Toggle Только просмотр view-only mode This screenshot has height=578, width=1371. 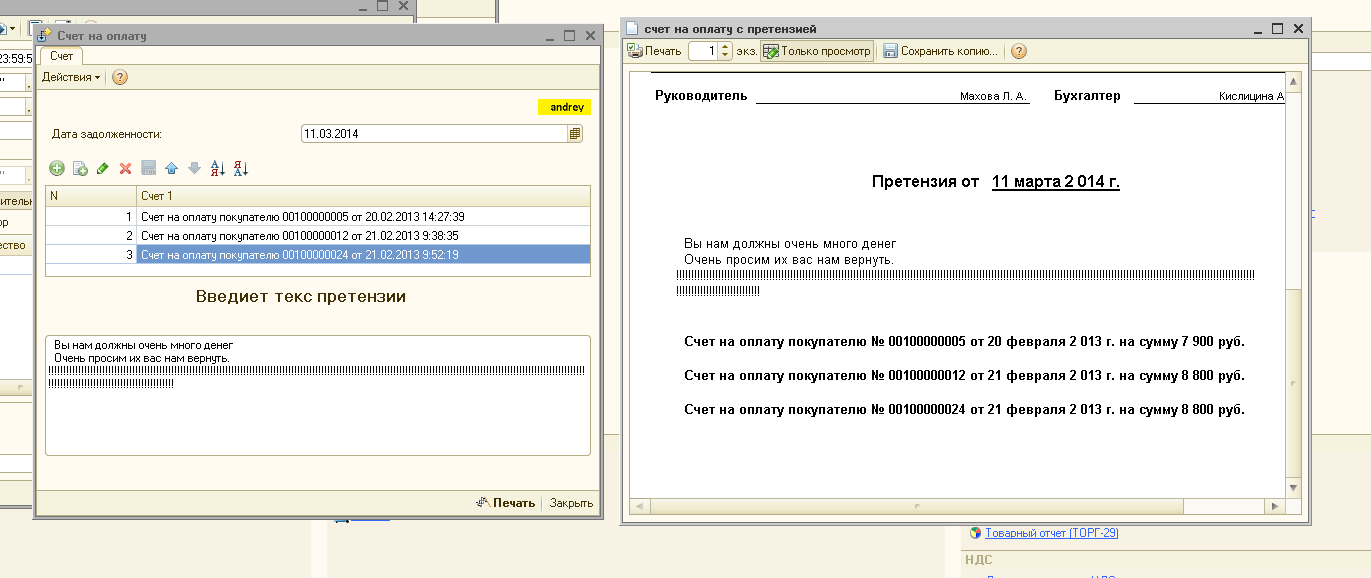pos(817,51)
